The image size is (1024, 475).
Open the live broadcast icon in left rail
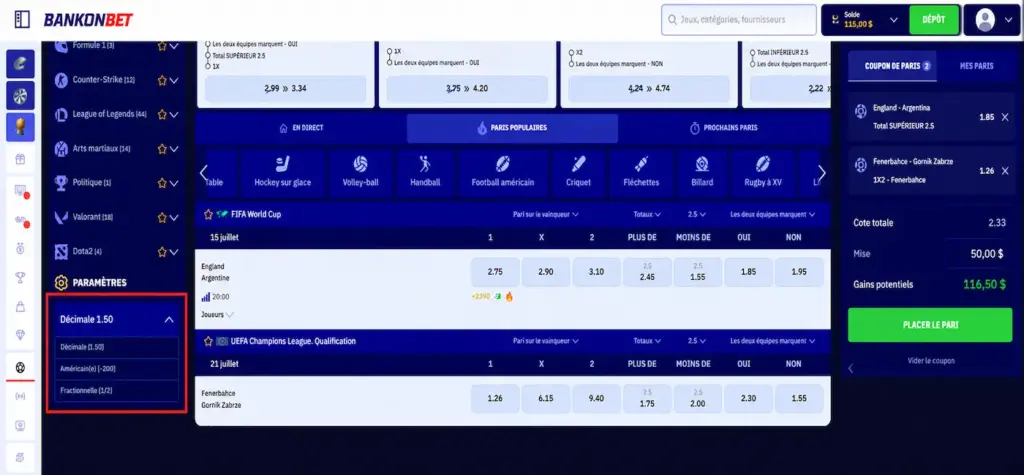pos(20,397)
